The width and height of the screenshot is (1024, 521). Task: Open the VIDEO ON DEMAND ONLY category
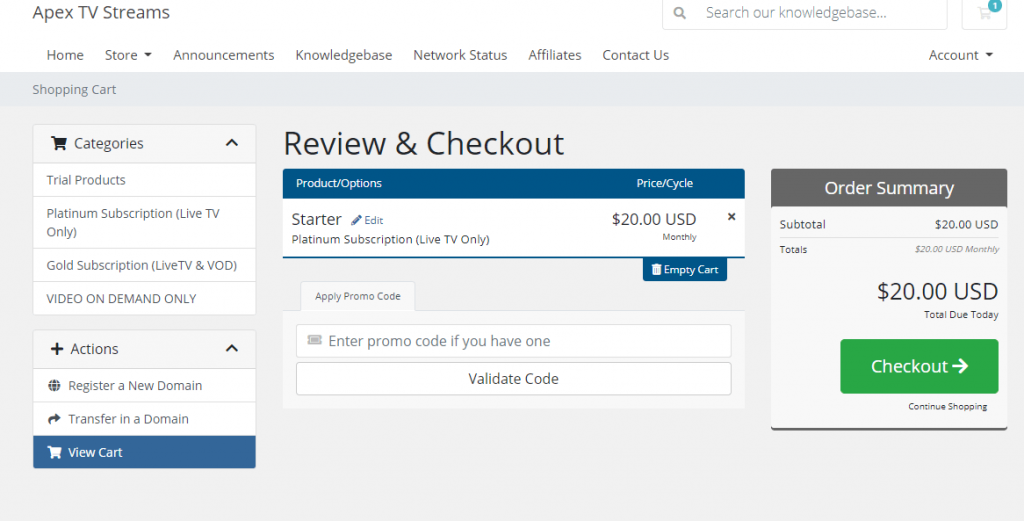coord(144,298)
